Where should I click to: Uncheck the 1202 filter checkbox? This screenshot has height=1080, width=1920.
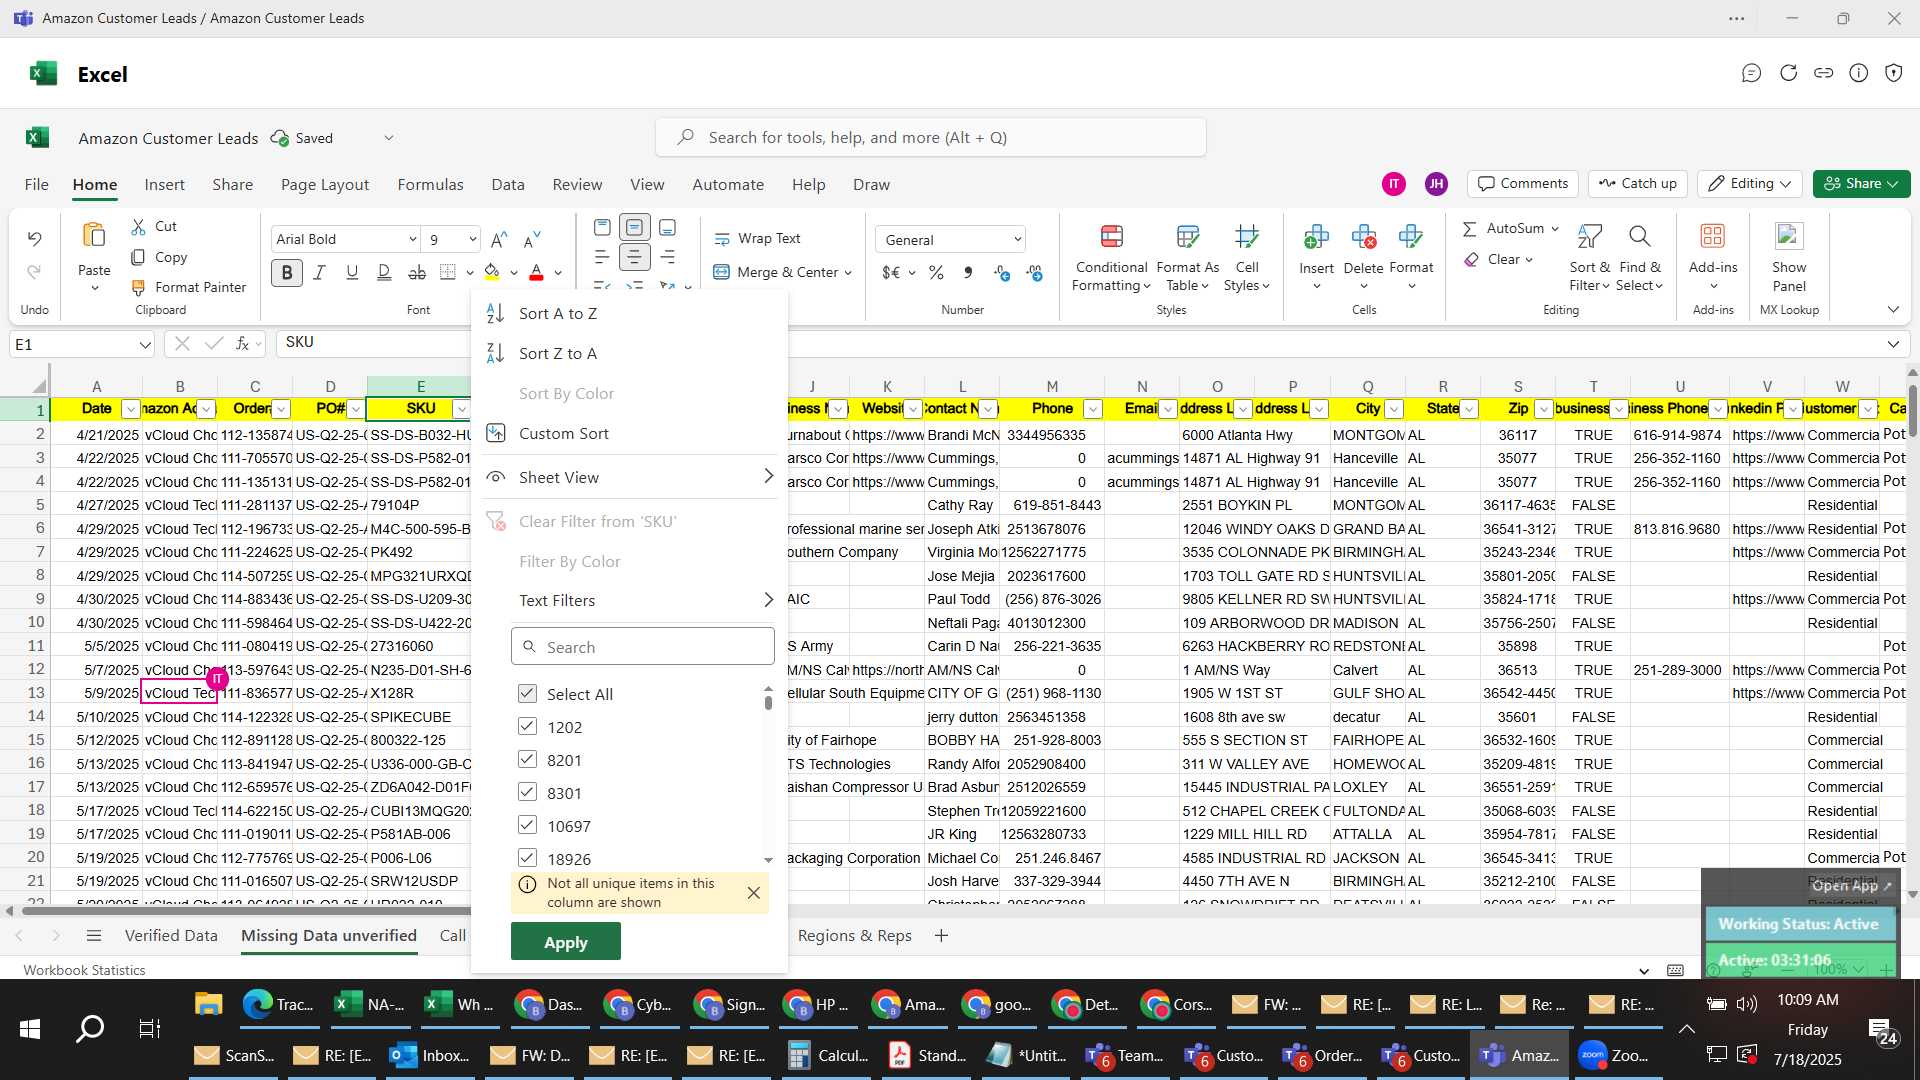pyautogui.click(x=527, y=726)
